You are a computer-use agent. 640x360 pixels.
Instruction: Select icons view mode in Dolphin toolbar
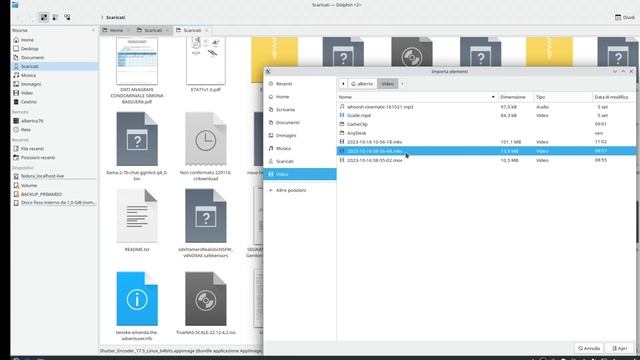pyautogui.click(x=44, y=17)
